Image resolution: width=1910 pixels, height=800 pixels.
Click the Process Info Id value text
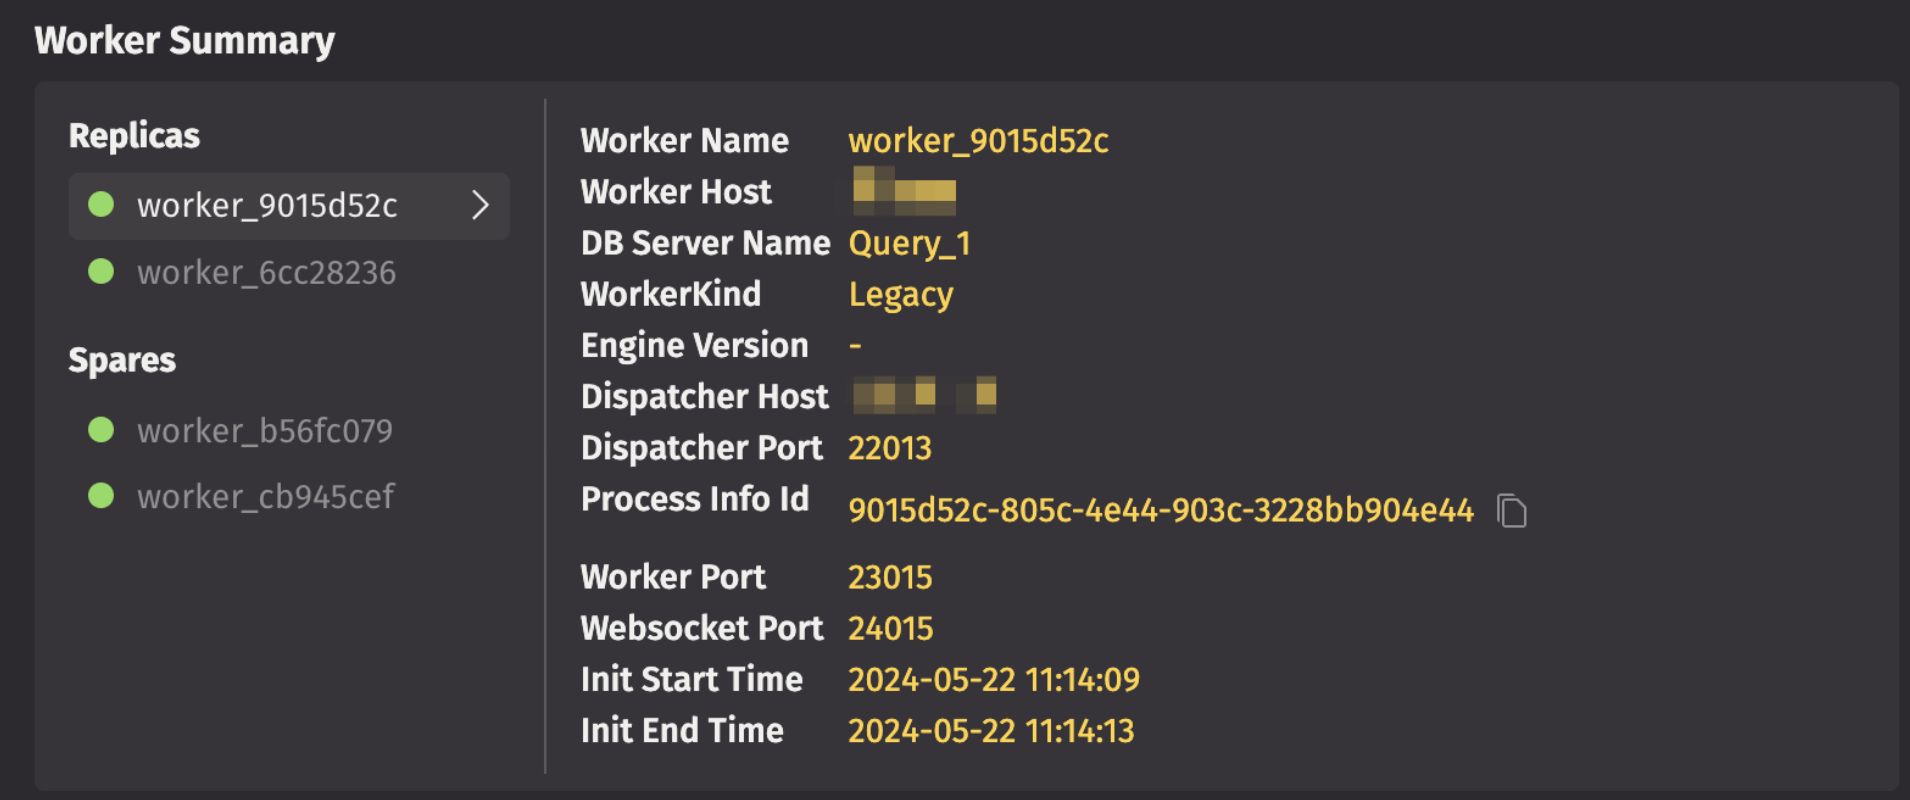click(x=1160, y=511)
